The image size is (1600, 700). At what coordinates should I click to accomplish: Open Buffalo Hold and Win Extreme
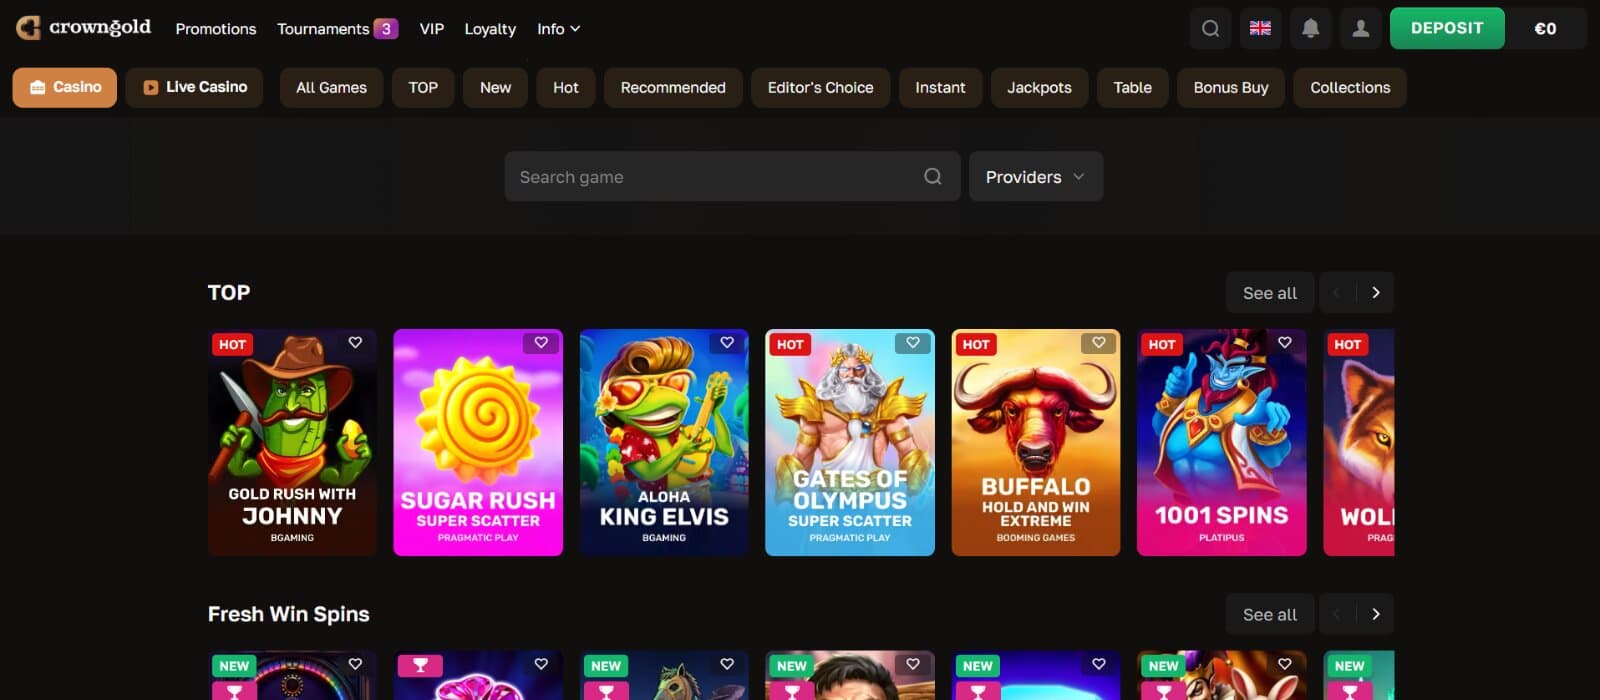(x=1036, y=442)
